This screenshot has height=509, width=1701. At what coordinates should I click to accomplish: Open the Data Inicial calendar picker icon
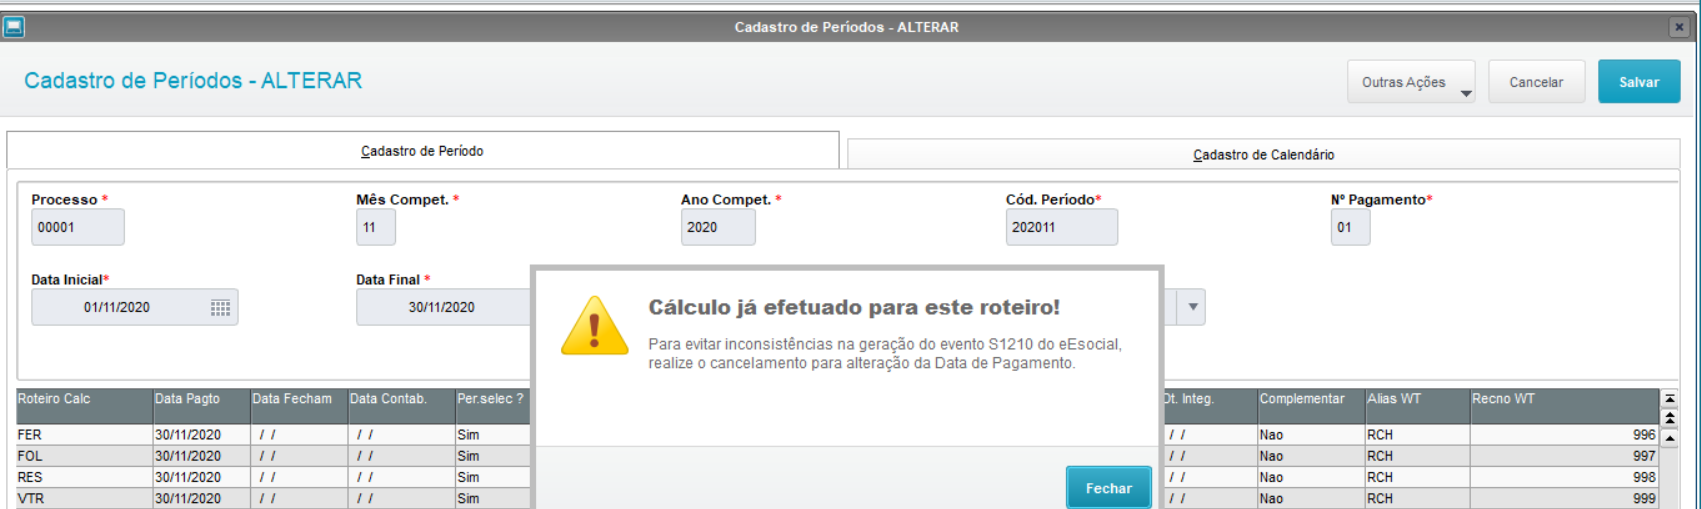220,308
